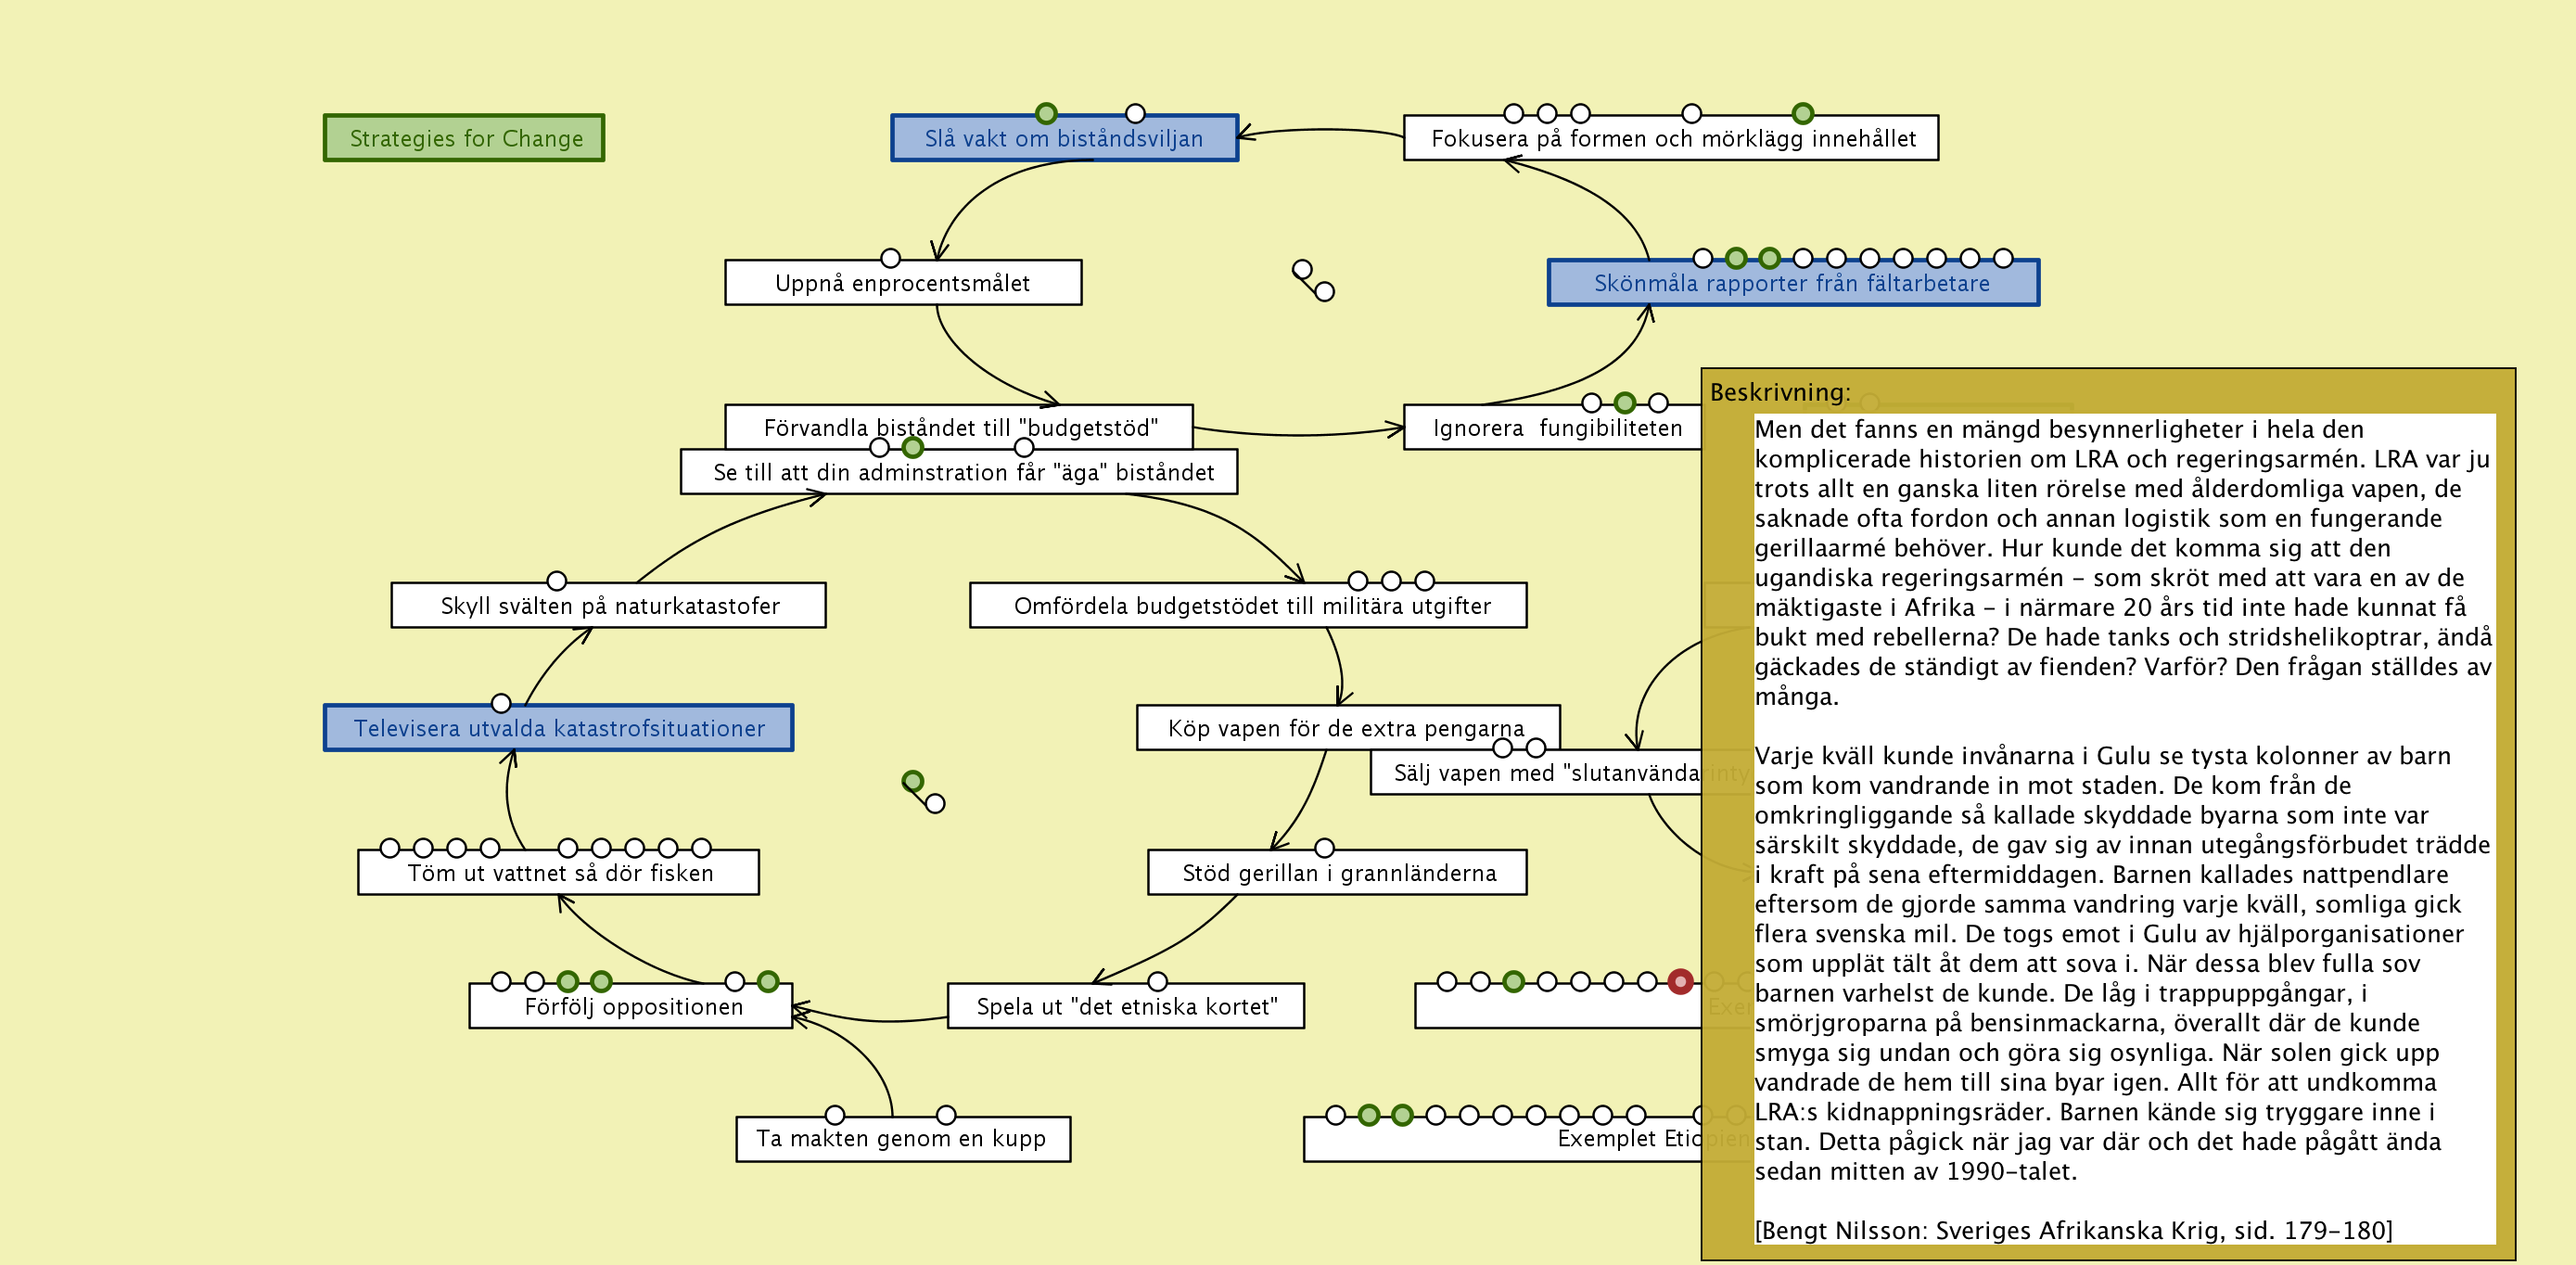Click the red circle marker

[x=1680, y=981]
